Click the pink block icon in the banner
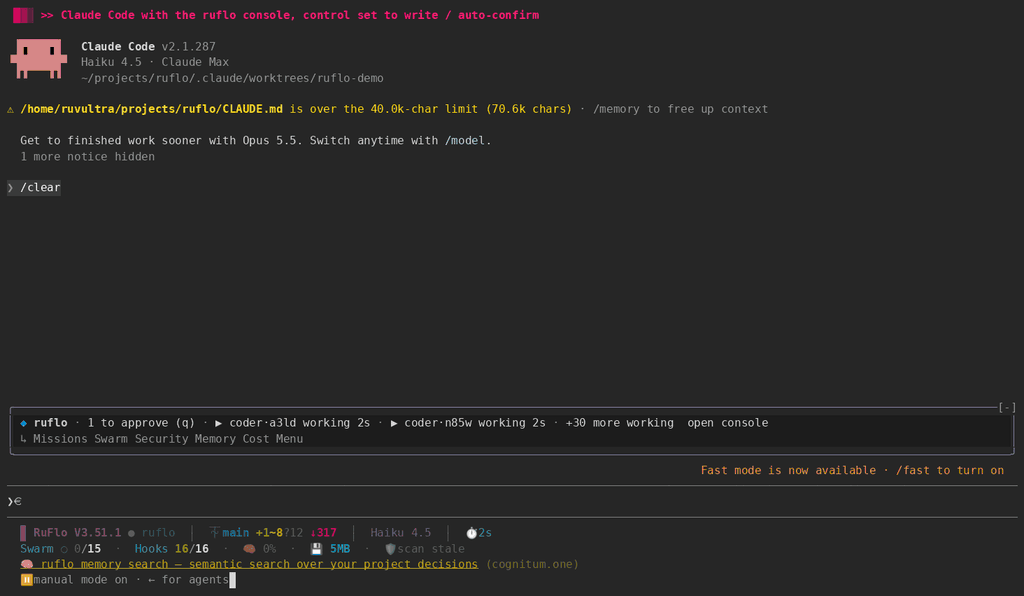This screenshot has height=596, width=1024. [23, 15]
